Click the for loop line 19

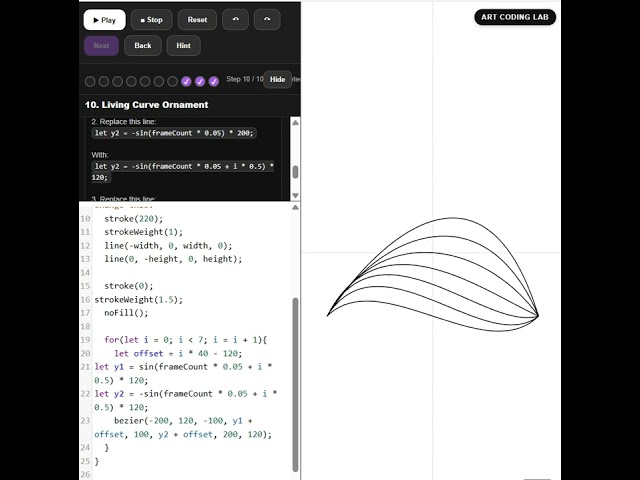point(185,340)
